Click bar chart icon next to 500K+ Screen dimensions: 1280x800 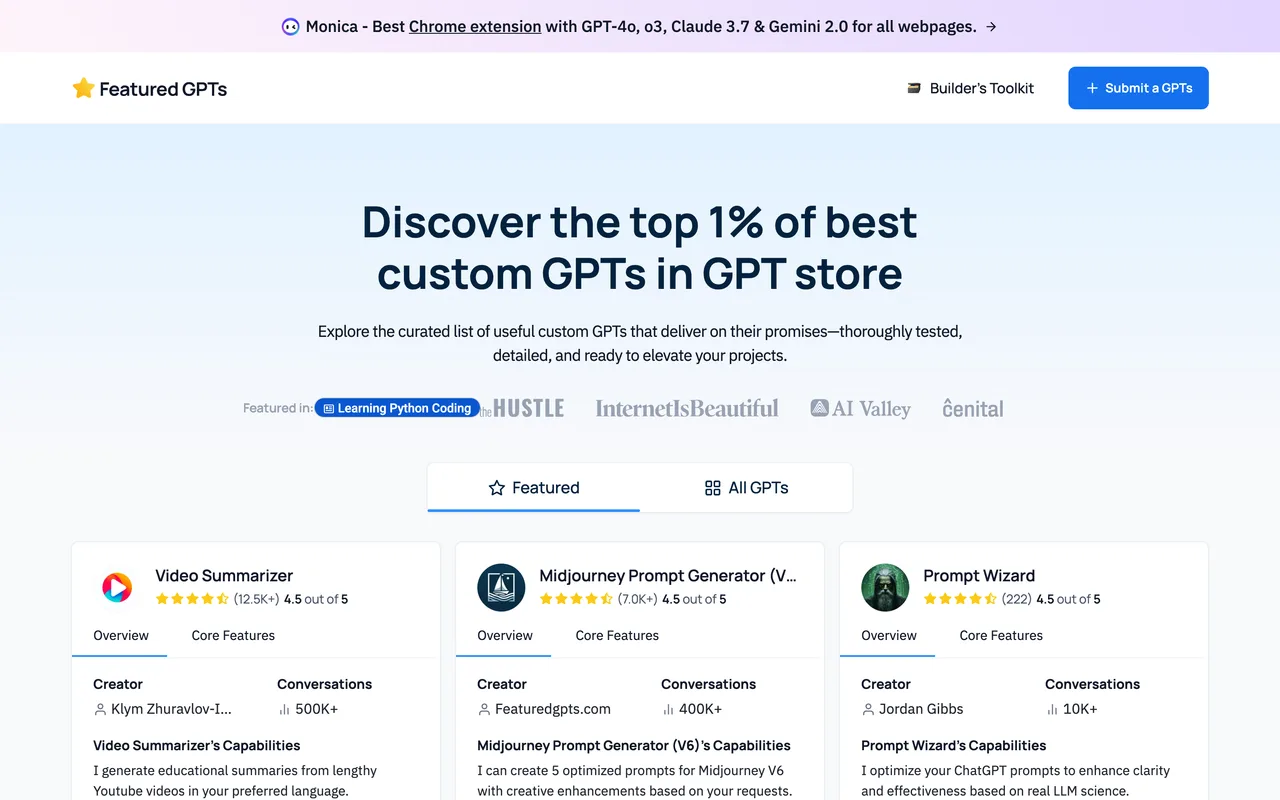click(284, 709)
